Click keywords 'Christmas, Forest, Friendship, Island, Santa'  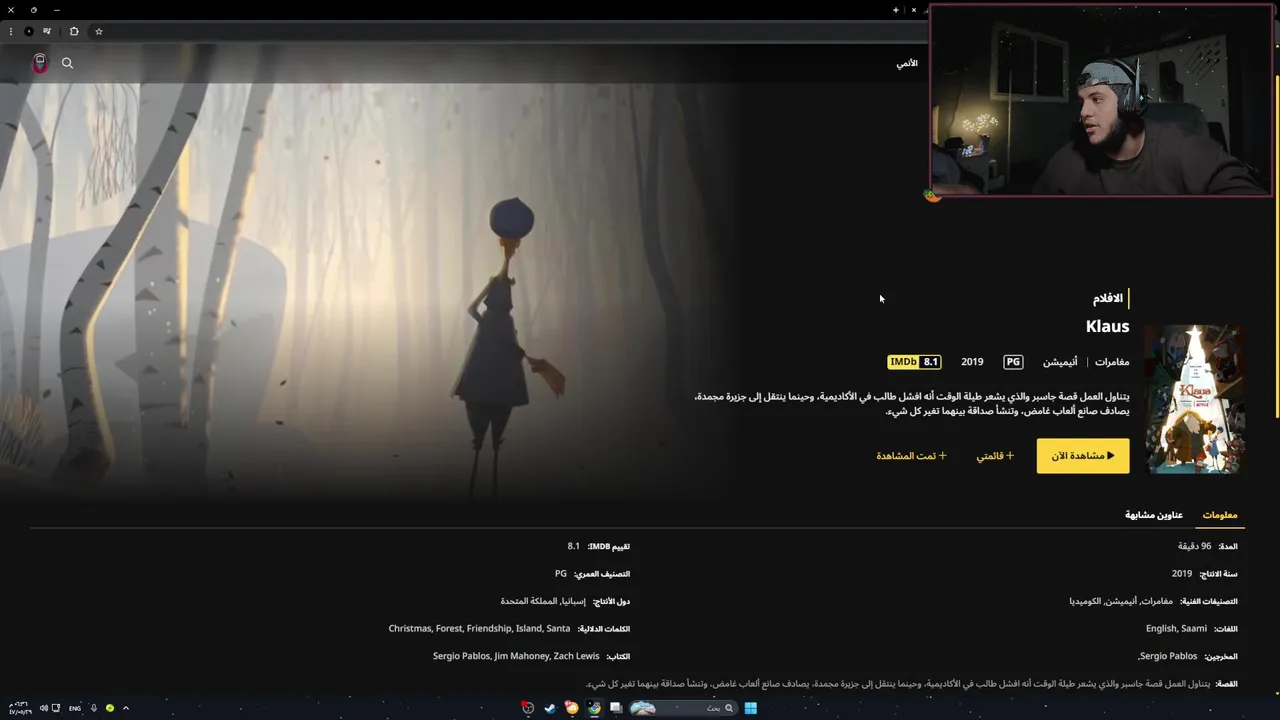tap(479, 629)
